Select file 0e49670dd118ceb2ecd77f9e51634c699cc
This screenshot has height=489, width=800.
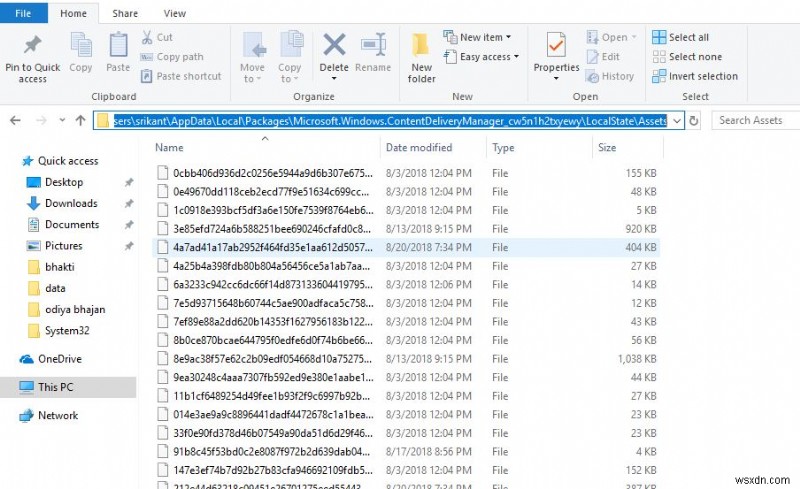(406, 191)
